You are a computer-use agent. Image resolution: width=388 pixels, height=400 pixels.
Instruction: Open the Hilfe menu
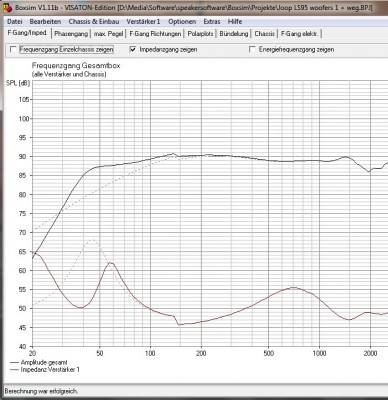point(235,22)
